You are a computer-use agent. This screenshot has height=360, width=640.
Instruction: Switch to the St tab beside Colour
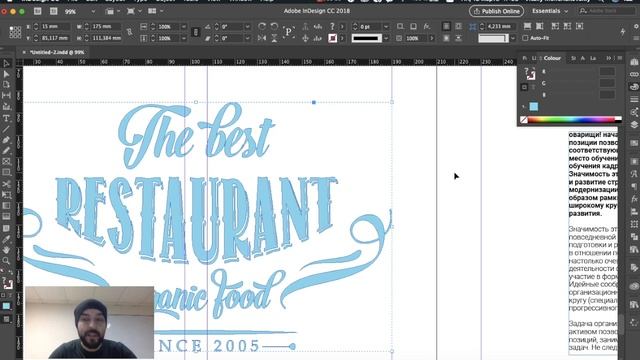[573, 58]
